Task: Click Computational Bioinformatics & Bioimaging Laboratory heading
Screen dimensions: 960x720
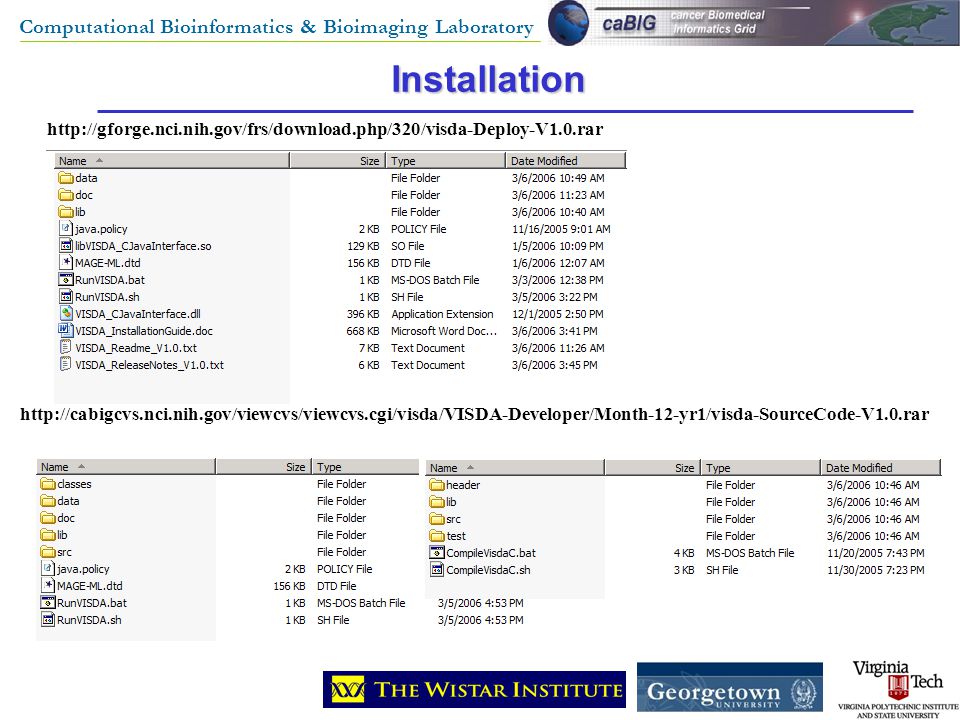Action: (x=277, y=27)
